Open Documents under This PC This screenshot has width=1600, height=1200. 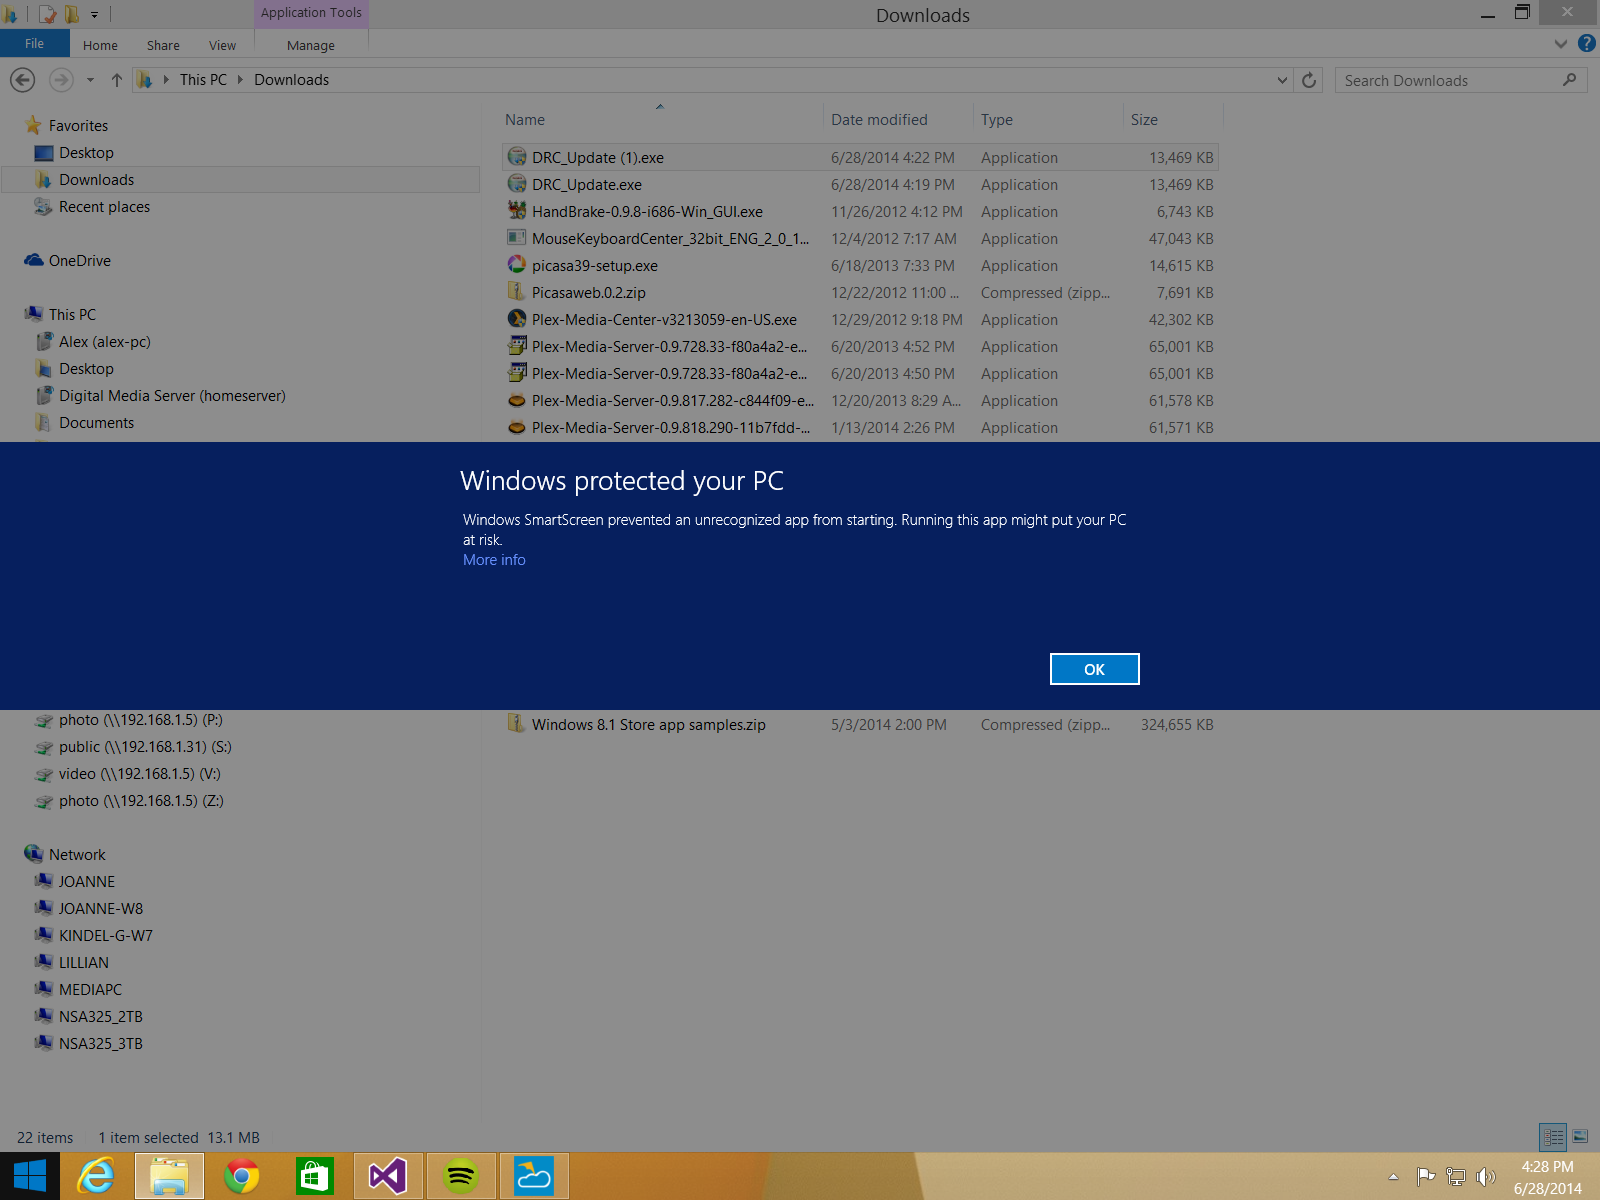[96, 423]
